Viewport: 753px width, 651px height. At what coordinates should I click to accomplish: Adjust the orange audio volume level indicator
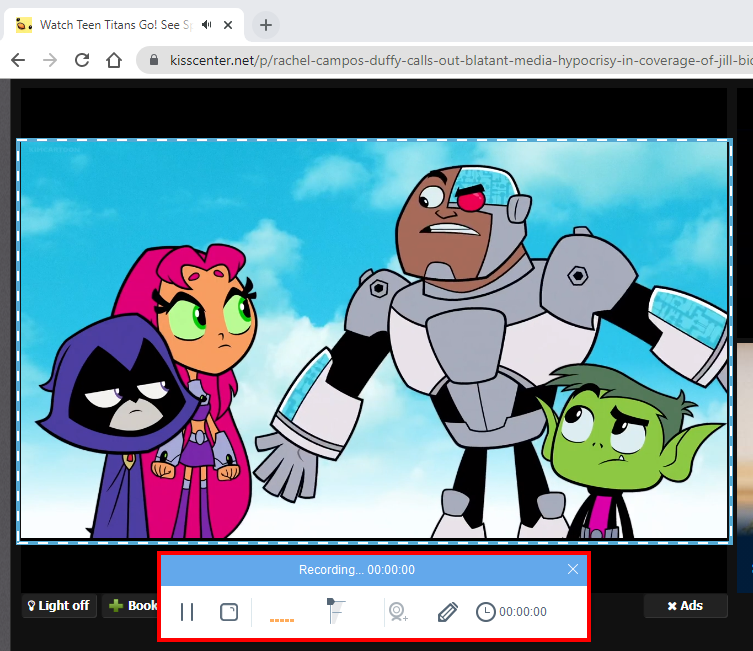tap(282, 620)
